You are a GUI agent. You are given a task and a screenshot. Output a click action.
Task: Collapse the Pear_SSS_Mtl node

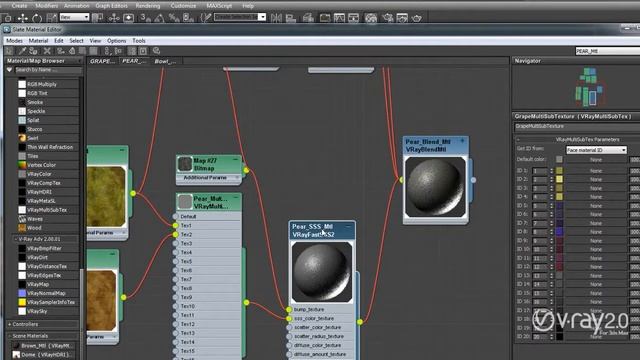348,226
